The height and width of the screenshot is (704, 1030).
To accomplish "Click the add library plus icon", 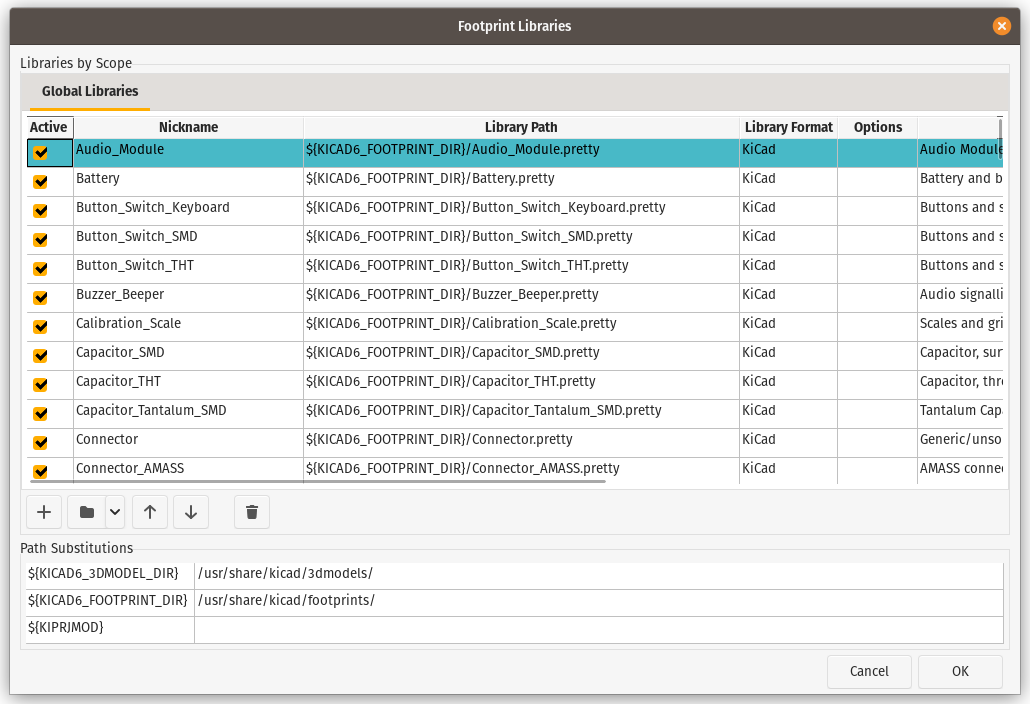I will (x=43, y=511).
